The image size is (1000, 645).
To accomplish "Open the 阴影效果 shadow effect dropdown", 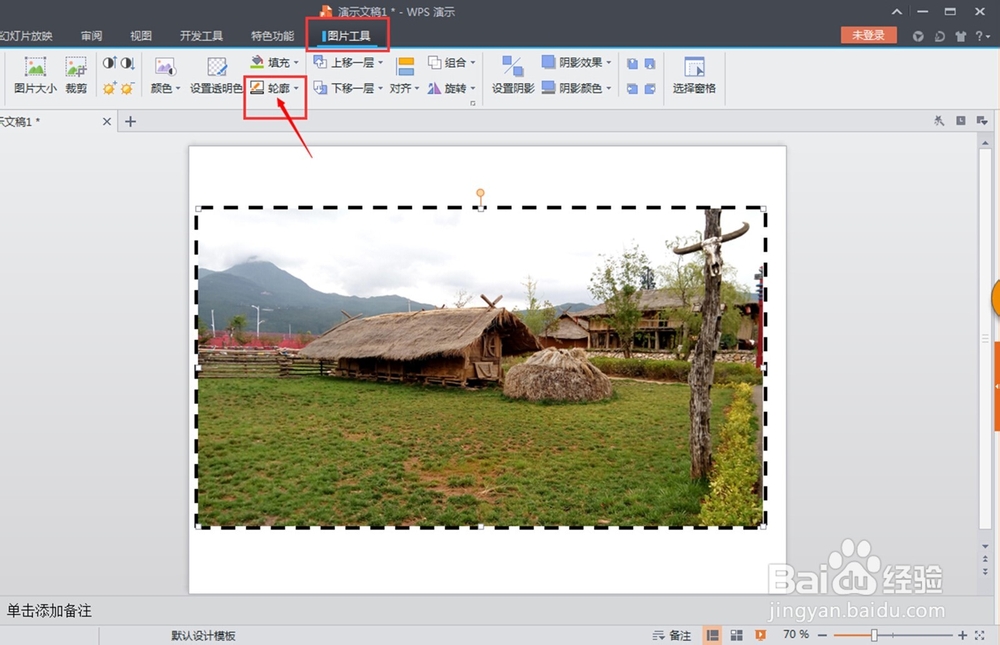I will point(577,62).
